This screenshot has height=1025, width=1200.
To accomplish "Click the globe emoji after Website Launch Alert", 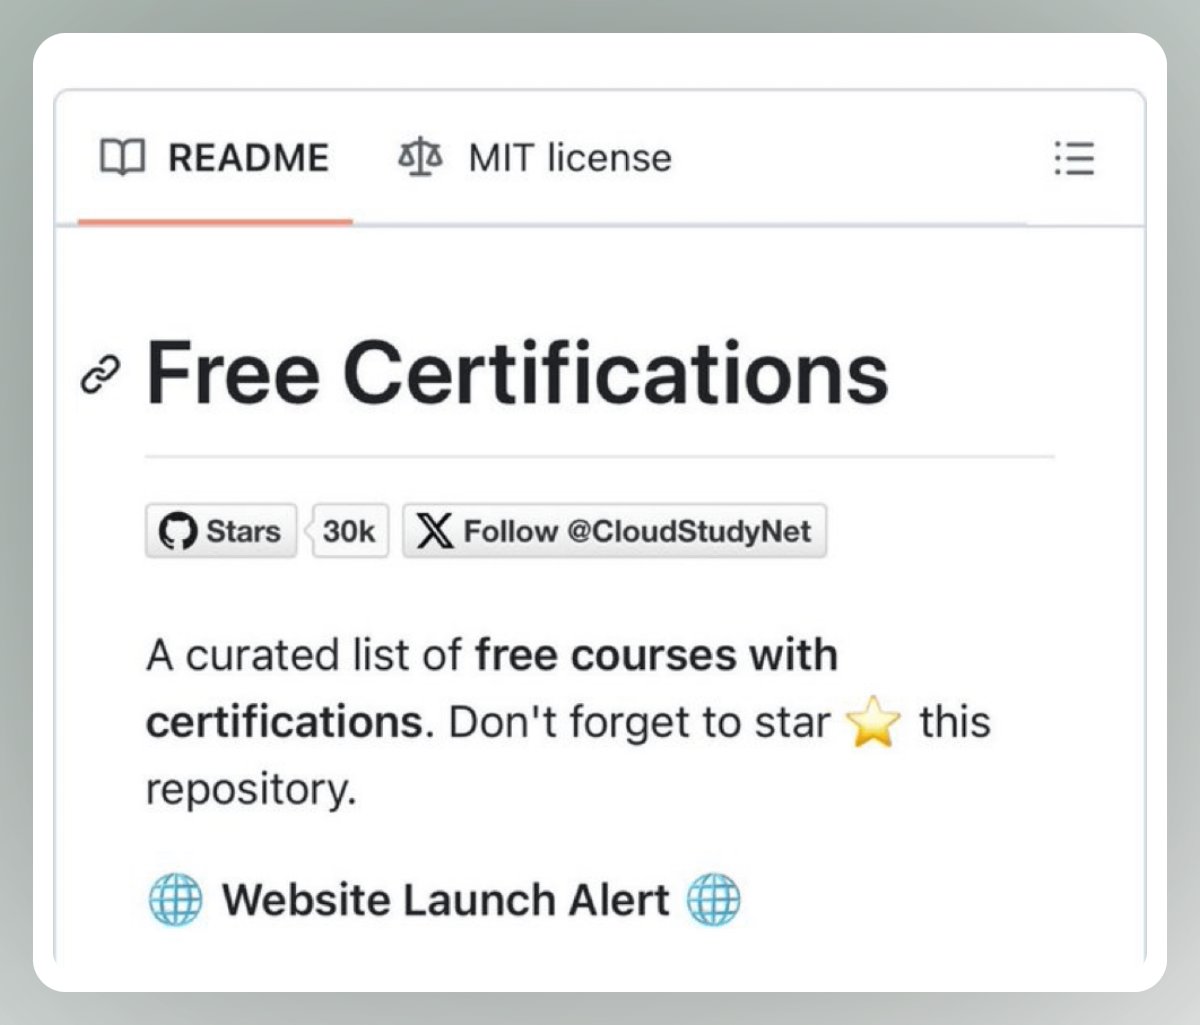I will (714, 899).
